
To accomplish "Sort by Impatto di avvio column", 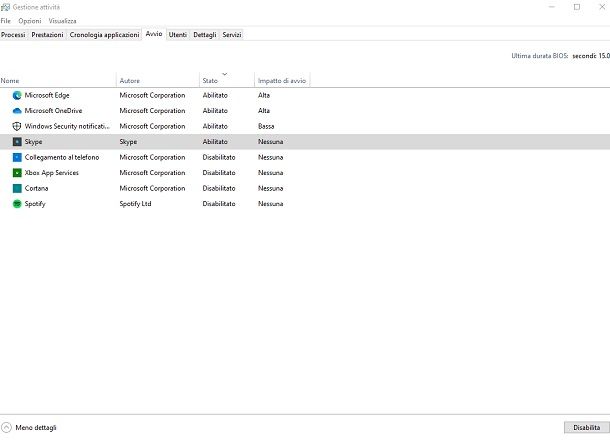I will (x=282, y=81).
